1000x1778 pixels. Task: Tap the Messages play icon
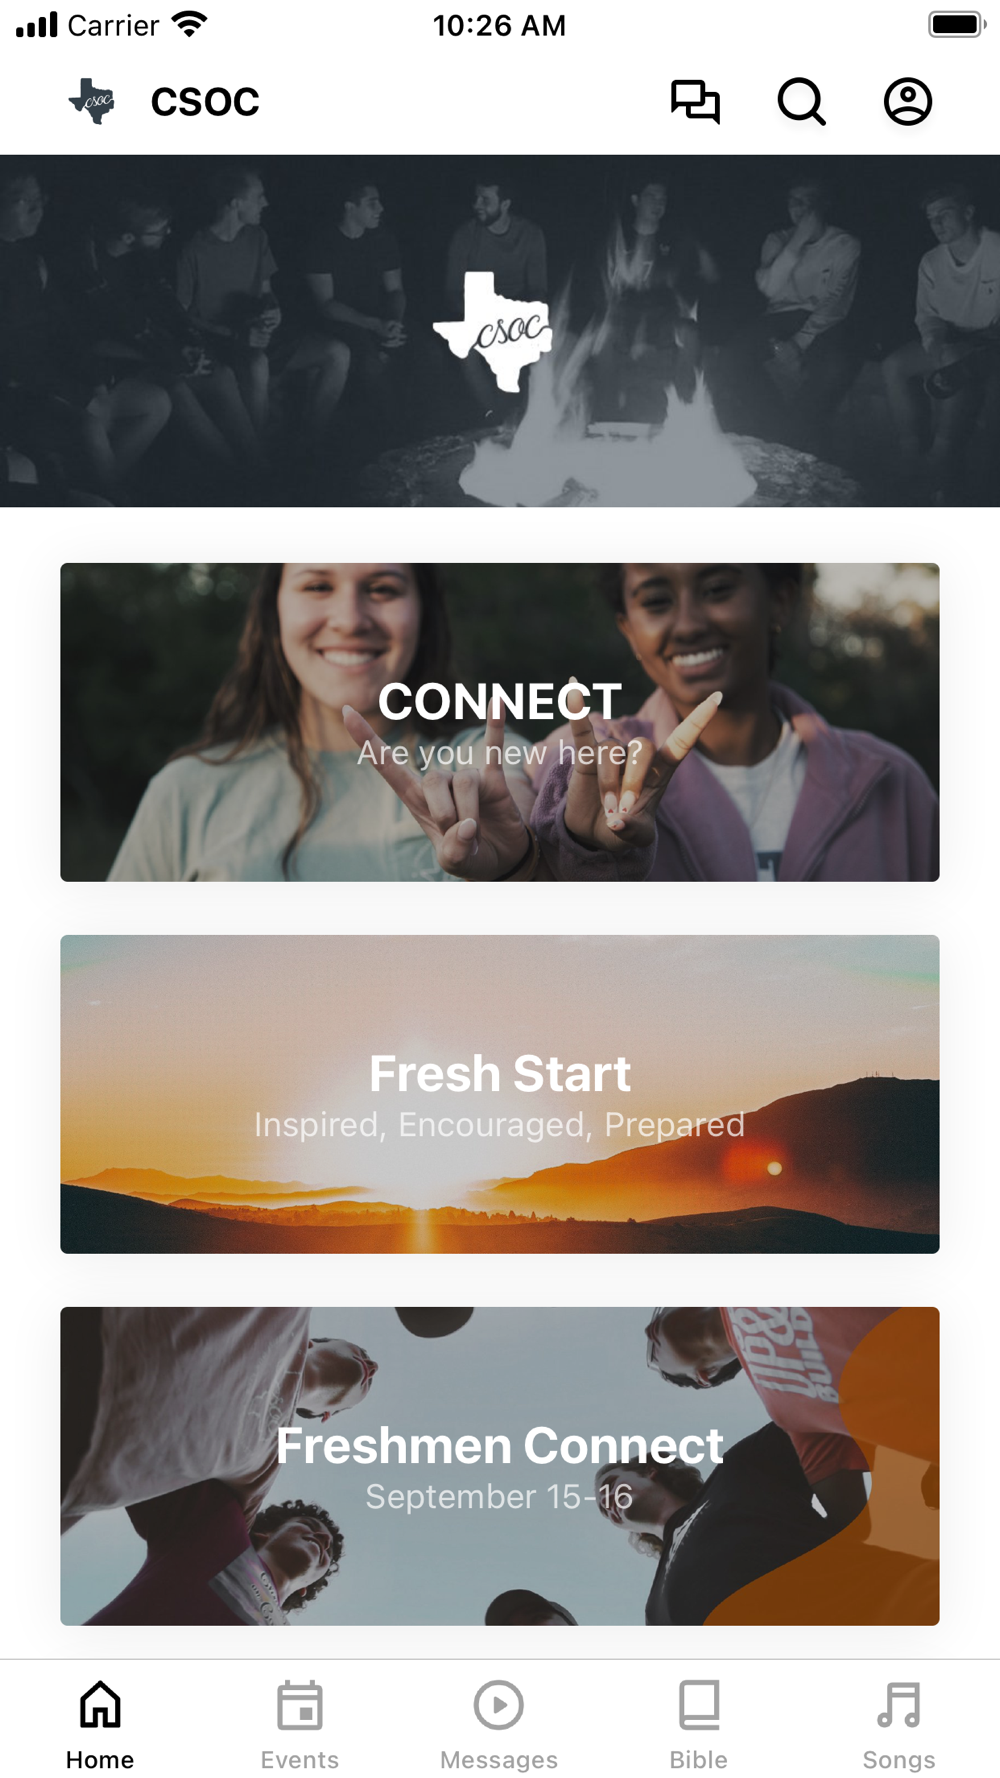coord(499,1705)
